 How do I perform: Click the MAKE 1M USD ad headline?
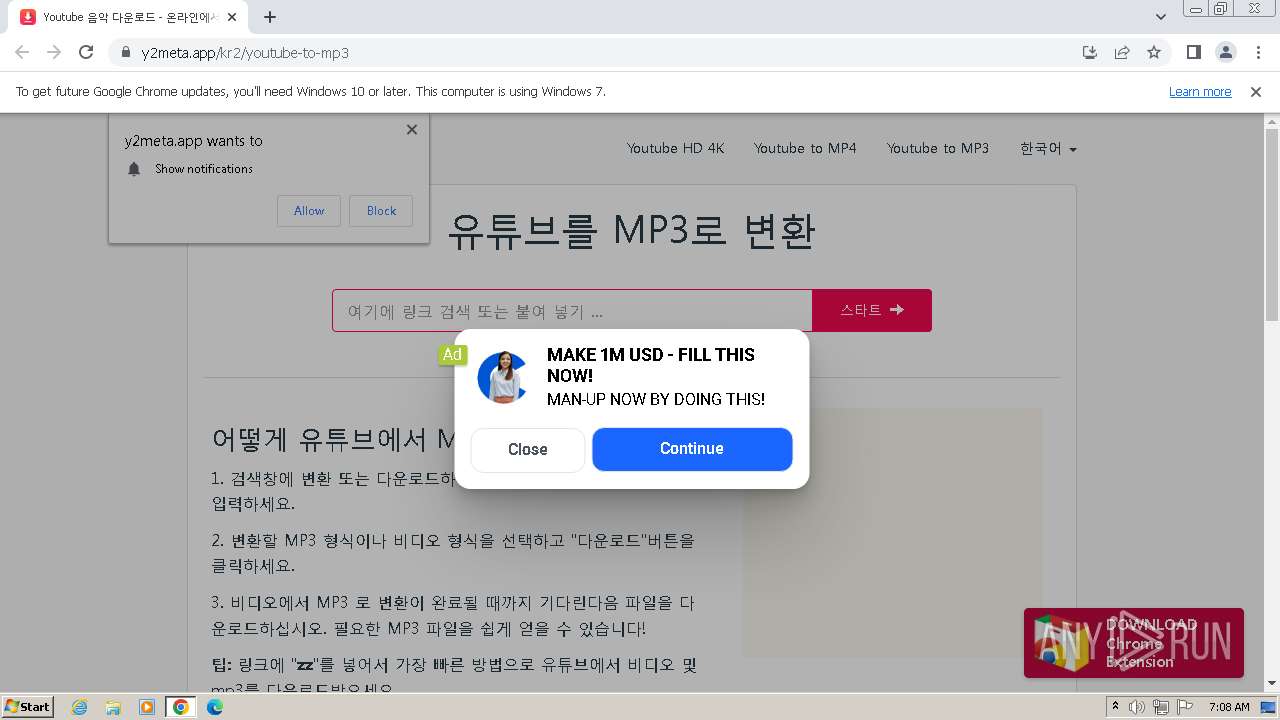pos(651,365)
